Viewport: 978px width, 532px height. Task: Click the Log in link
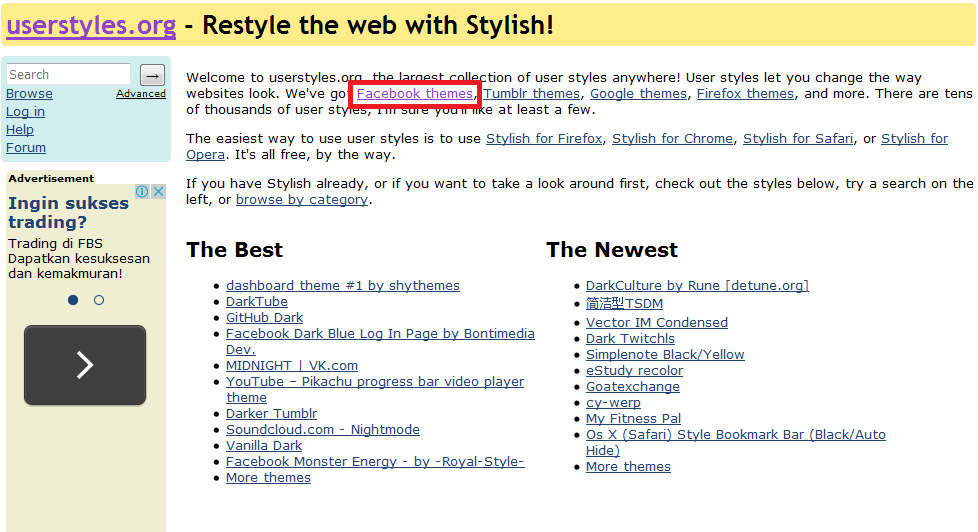tap(26, 112)
